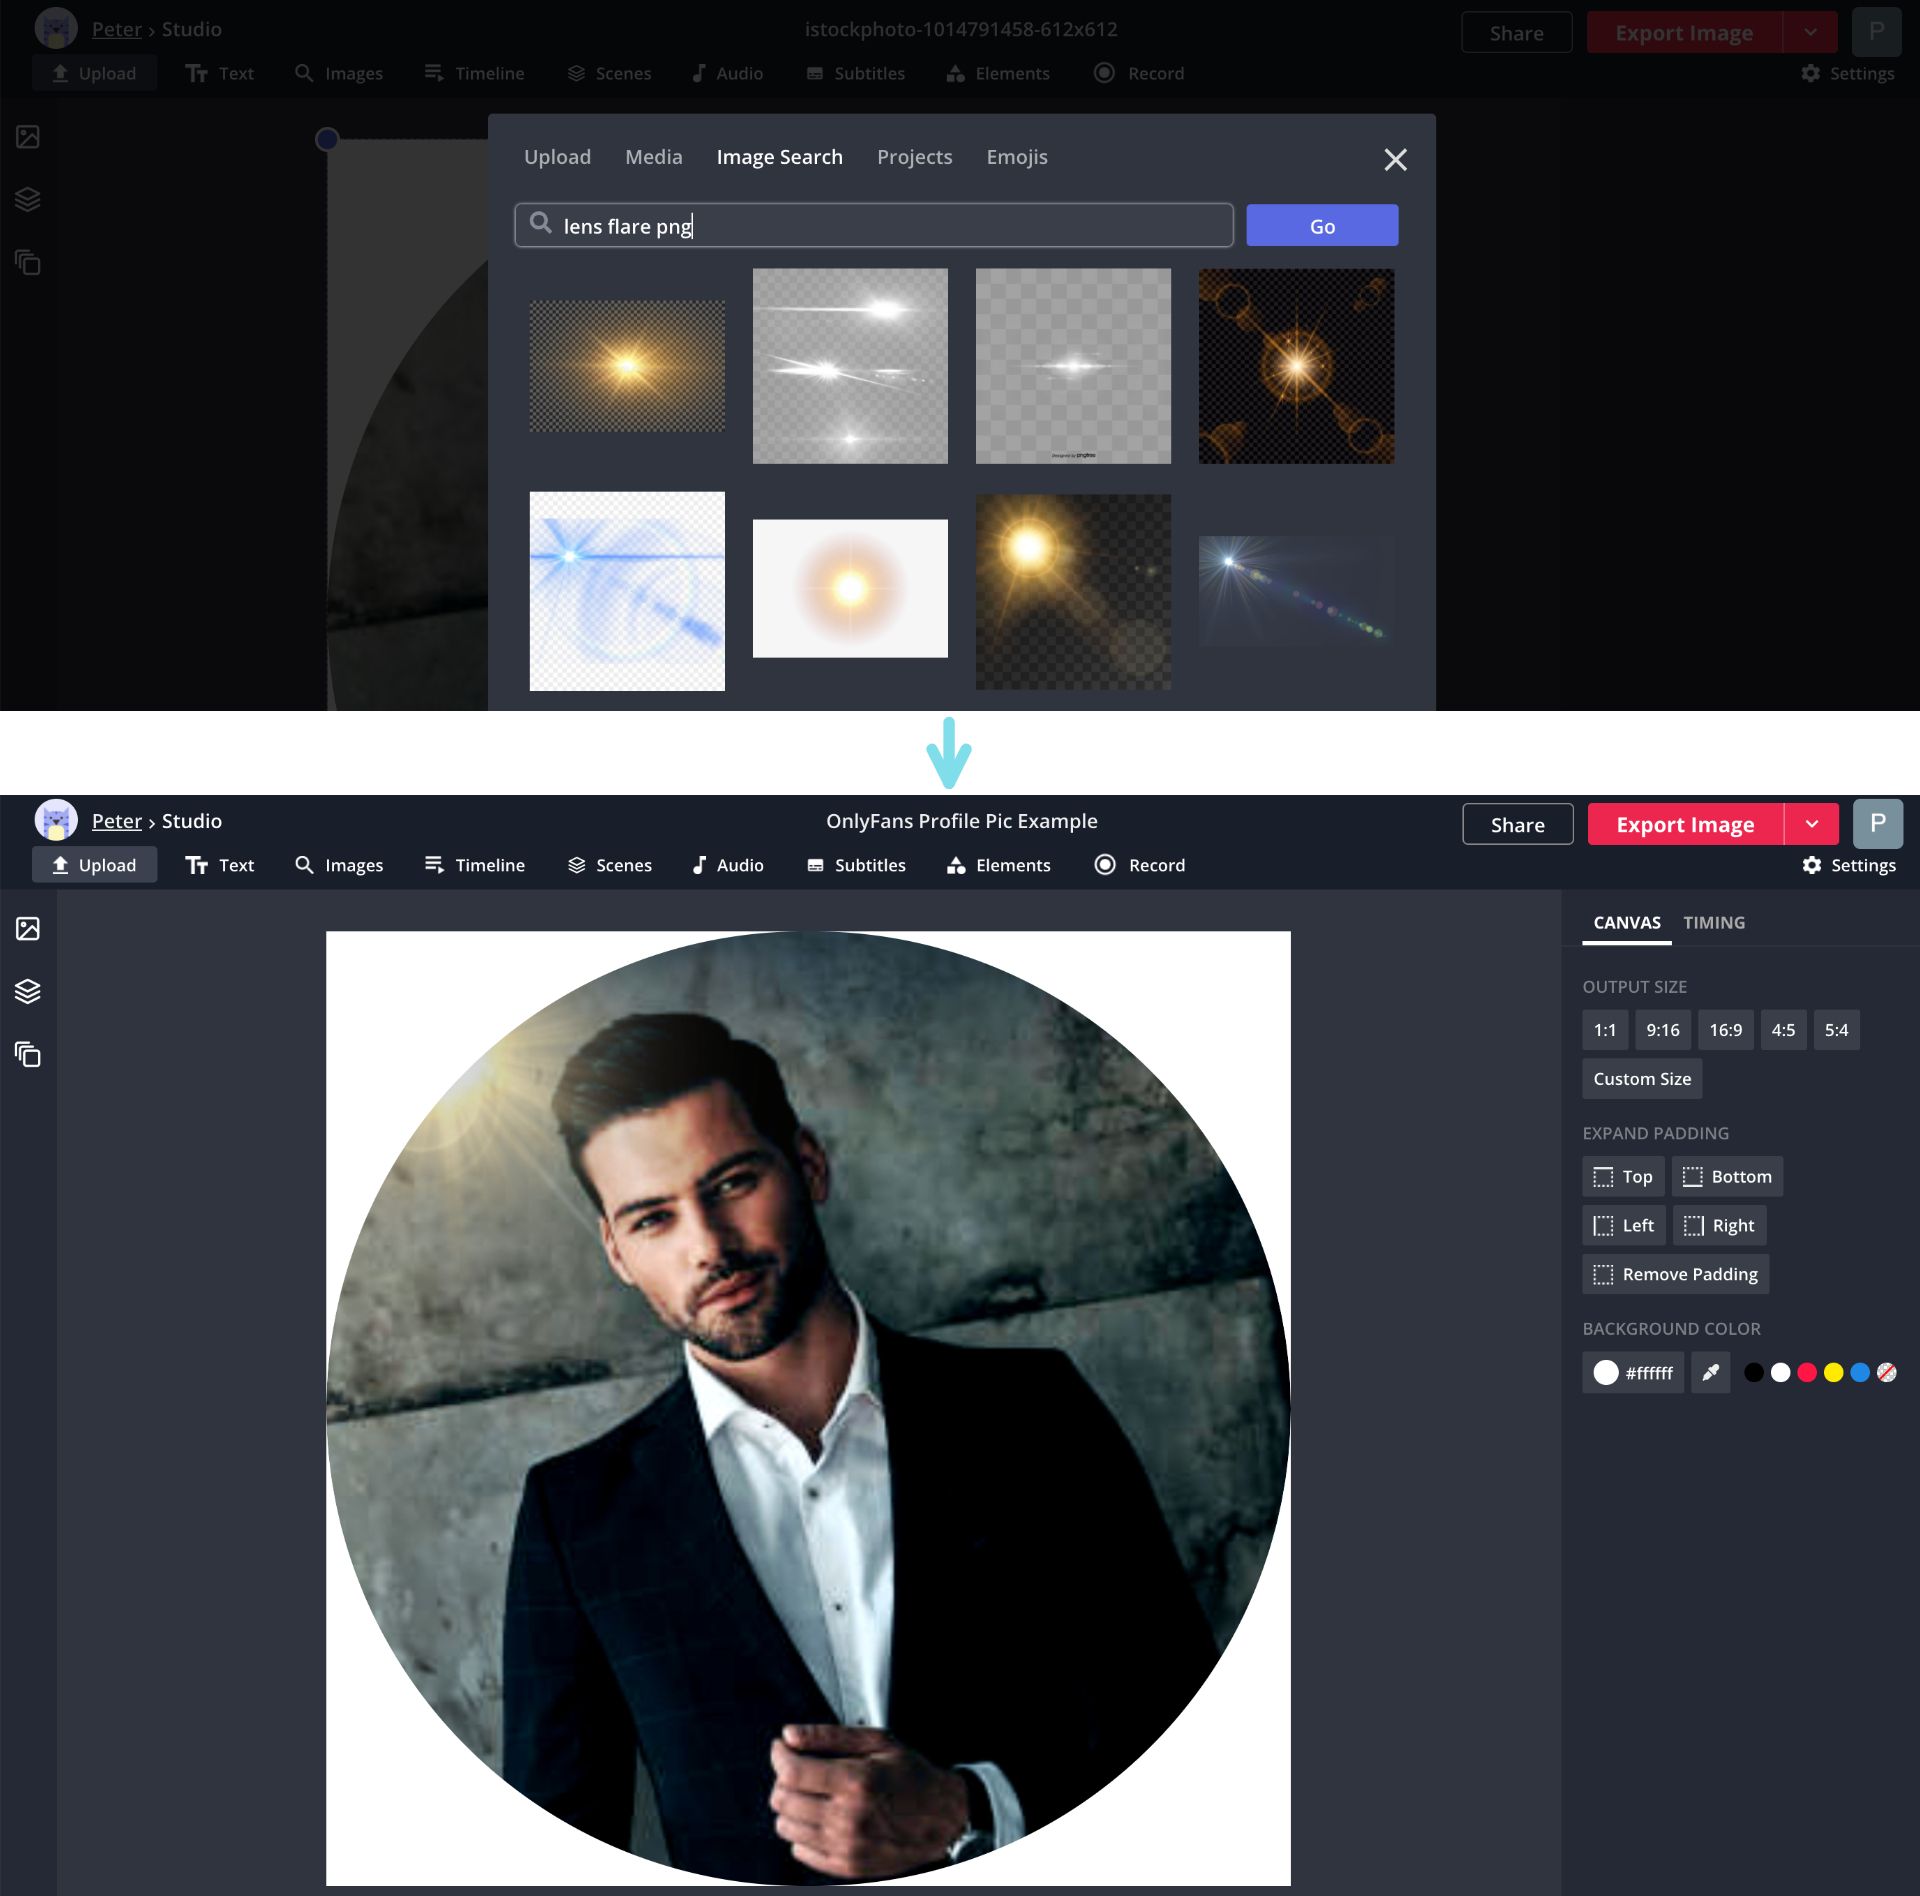Open the Layers icon in the left sidebar

pos(27,991)
